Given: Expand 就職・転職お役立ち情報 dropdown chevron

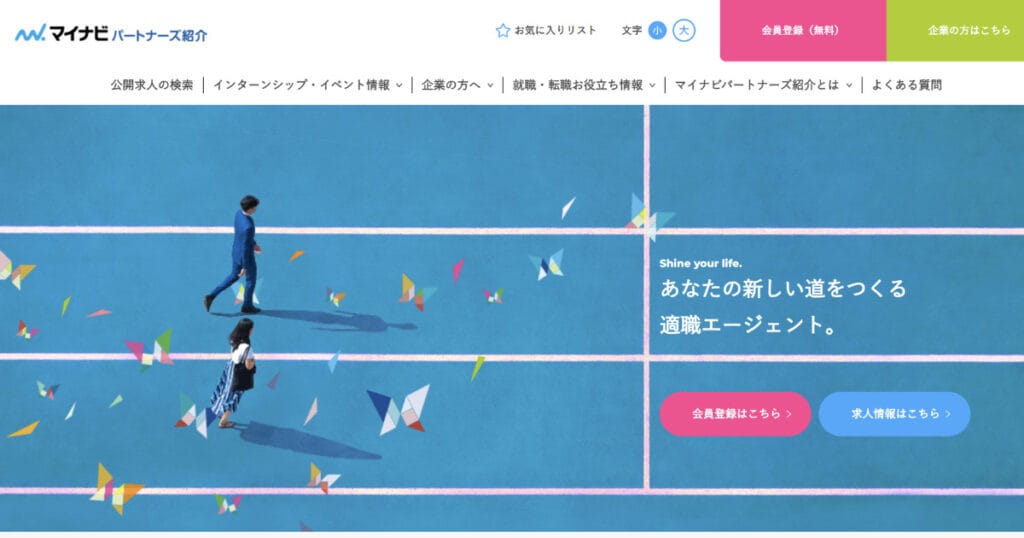Looking at the screenshot, I should pos(652,86).
